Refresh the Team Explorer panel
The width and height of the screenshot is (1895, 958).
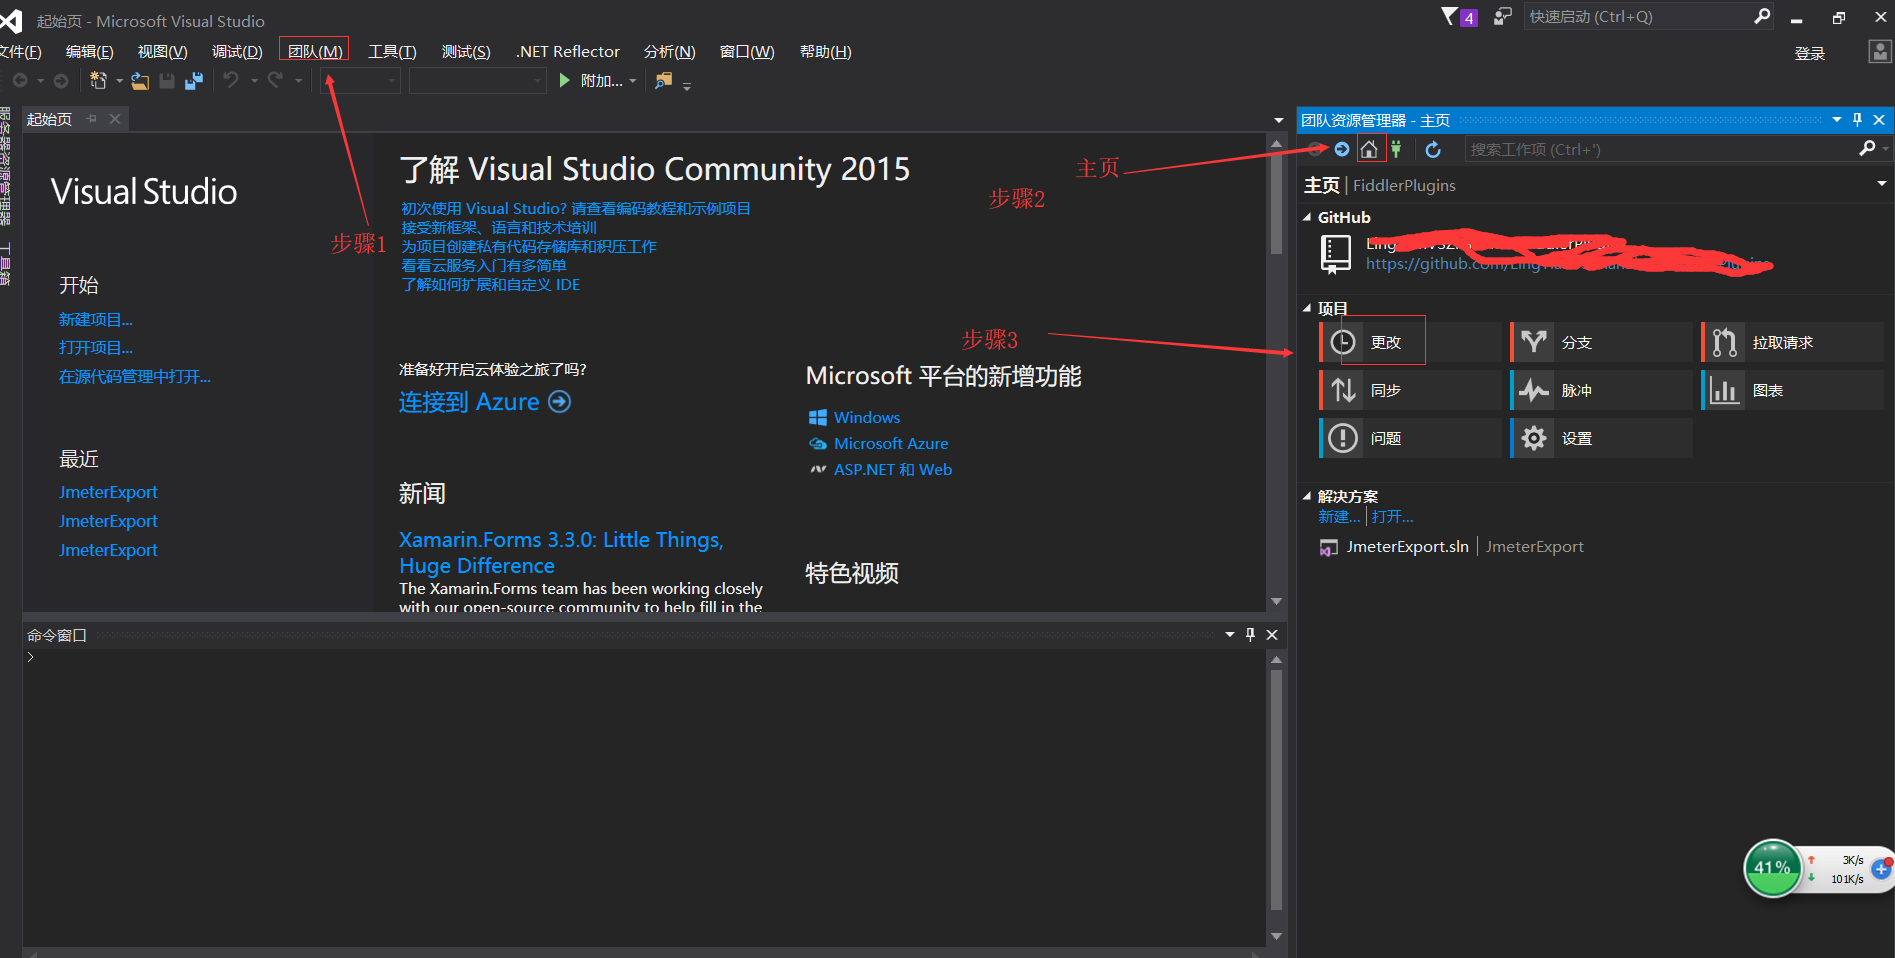(x=1433, y=149)
